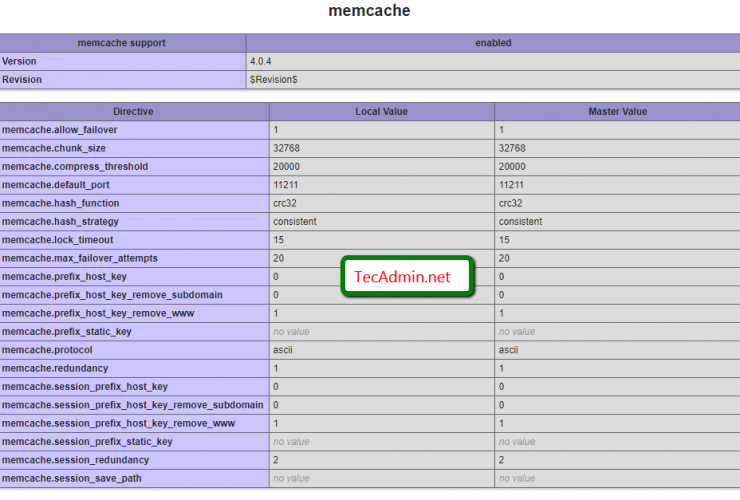Click the memcache.hash_strategy master value 'consistent'
Screen dimensions: 740x500
(520, 221)
